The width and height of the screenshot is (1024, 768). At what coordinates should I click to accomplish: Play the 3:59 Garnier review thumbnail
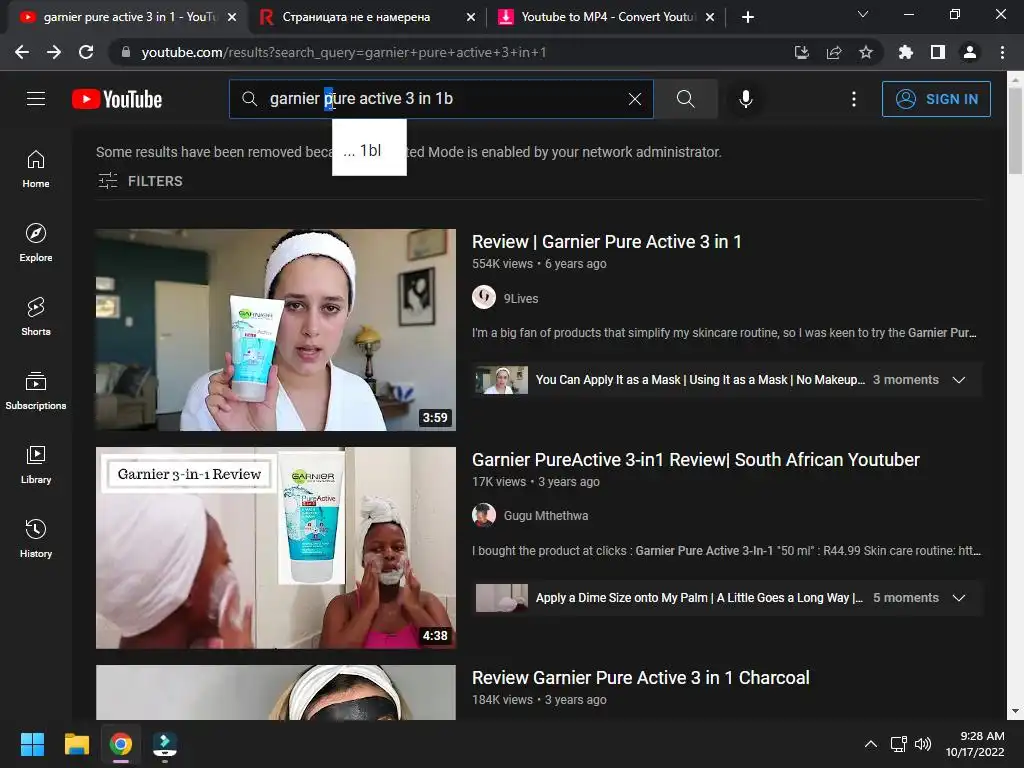[276, 330]
